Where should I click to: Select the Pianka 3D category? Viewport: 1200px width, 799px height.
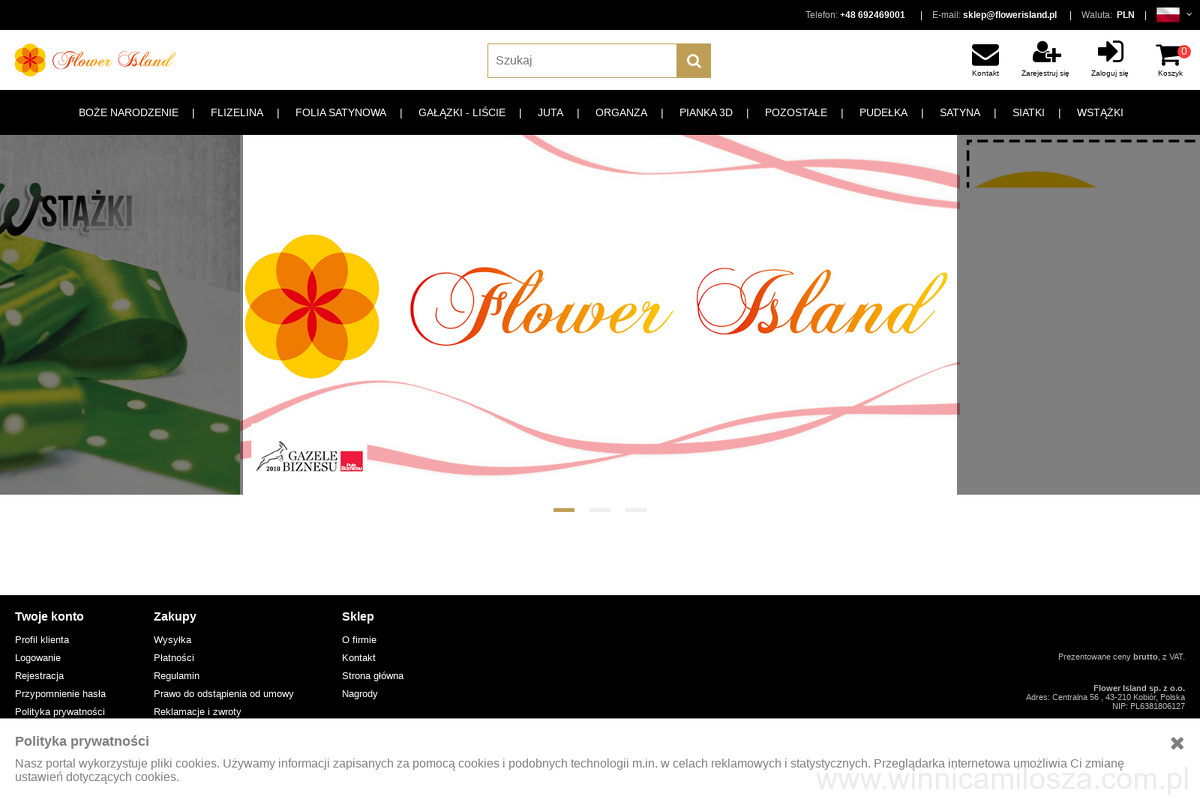[705, 113]
